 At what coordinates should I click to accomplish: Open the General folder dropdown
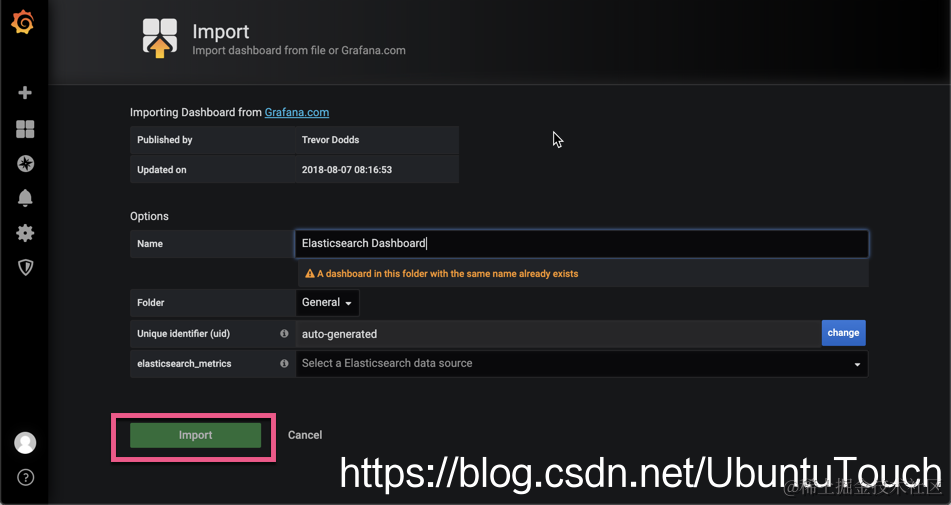[x=327, y=303]
